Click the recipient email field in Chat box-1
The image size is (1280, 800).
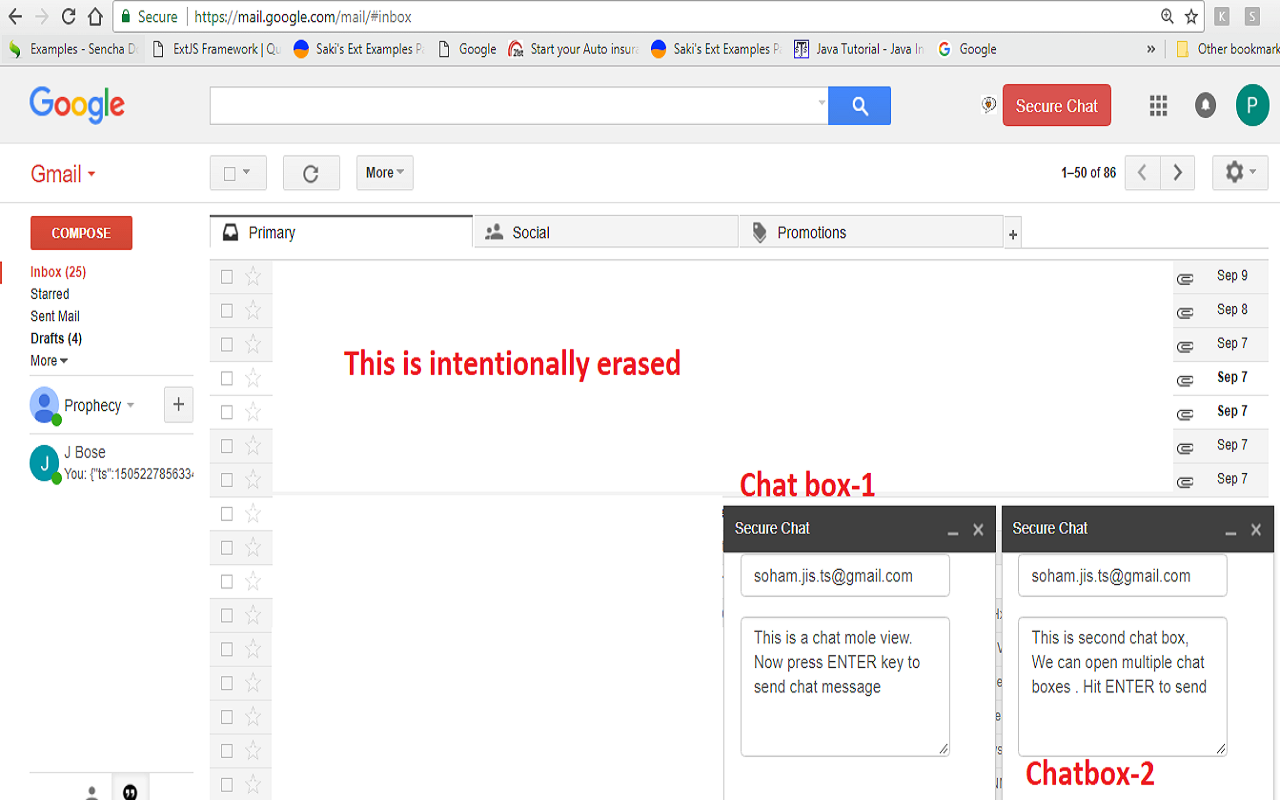[845, 575]
